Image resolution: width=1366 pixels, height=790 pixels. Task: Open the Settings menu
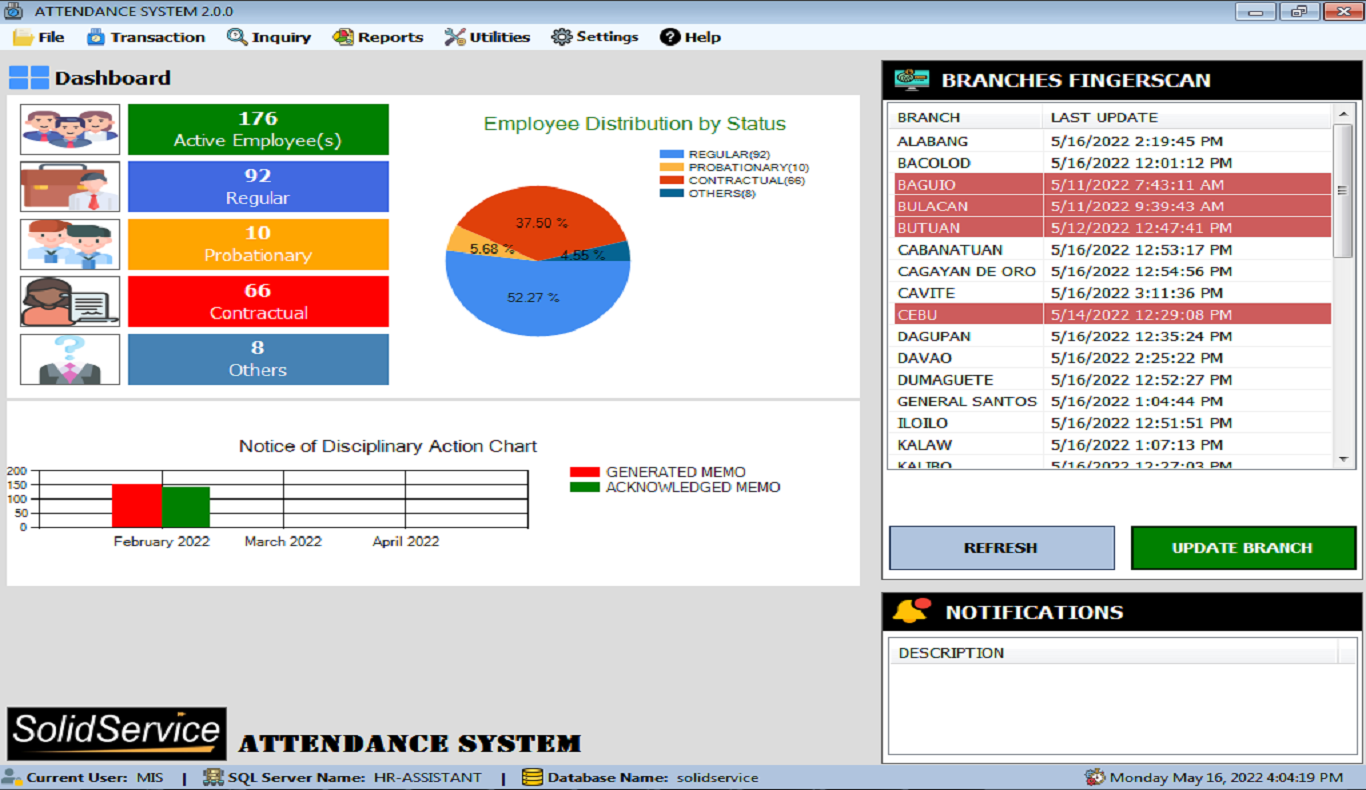pos(595,37)
